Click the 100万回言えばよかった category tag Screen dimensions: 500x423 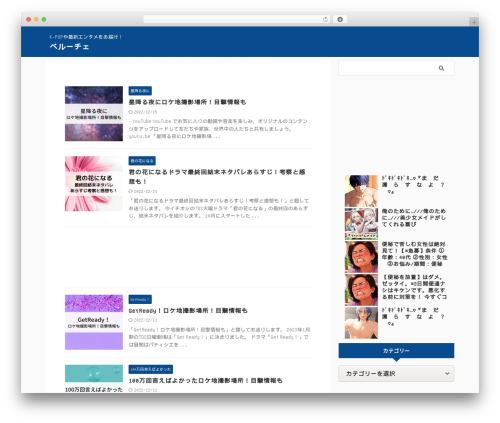[x=151, y=369]
